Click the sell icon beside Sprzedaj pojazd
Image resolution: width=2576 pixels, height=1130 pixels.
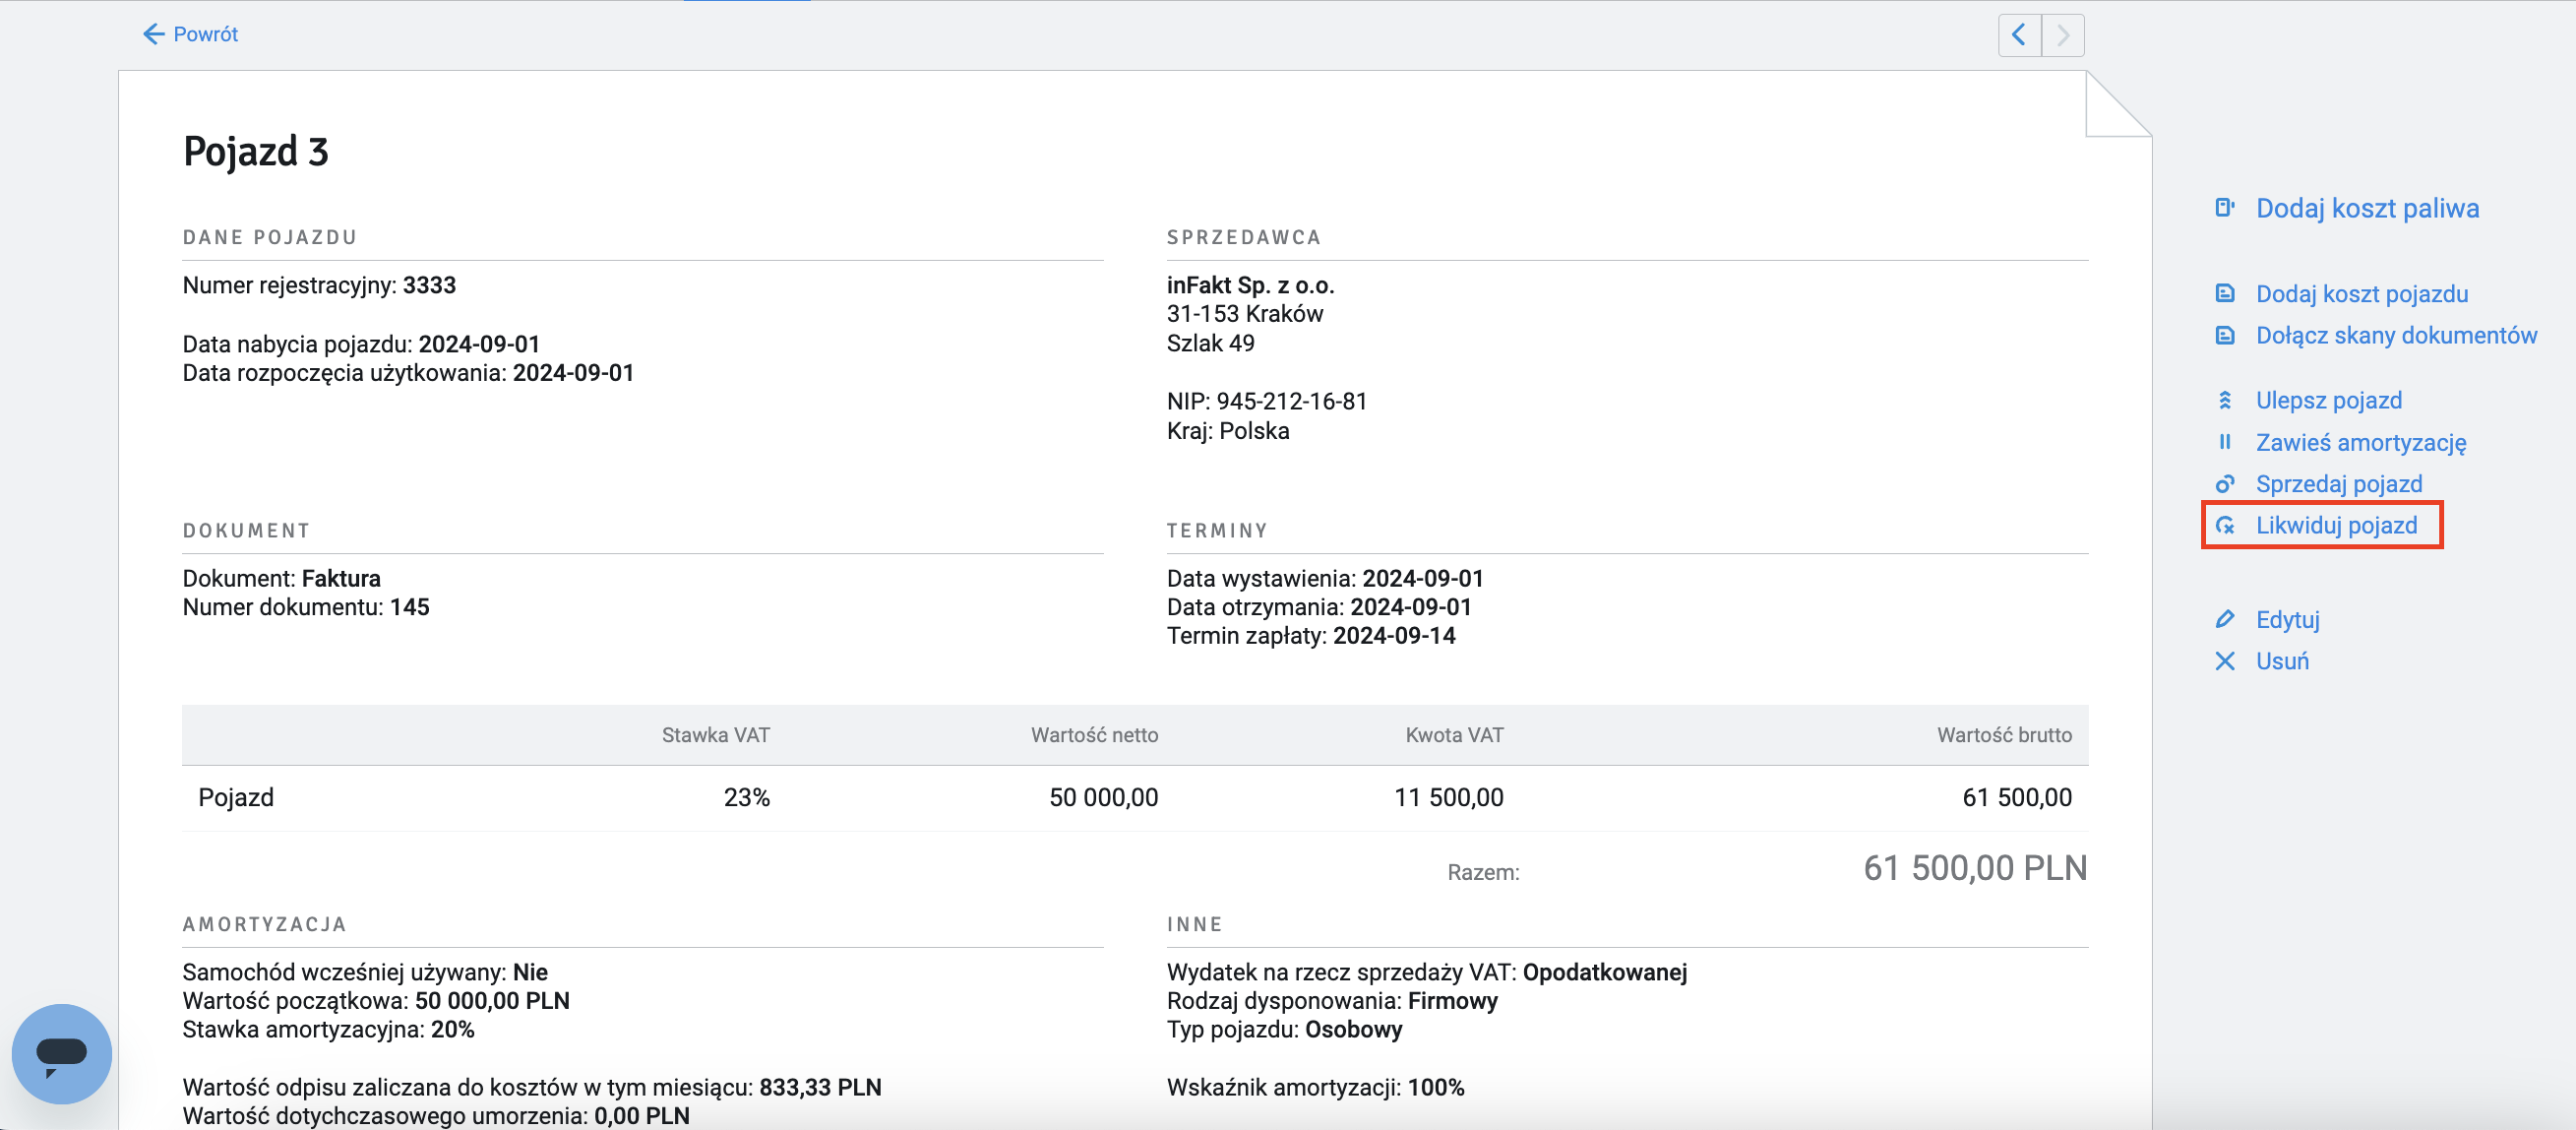[x=2224, y=484]
